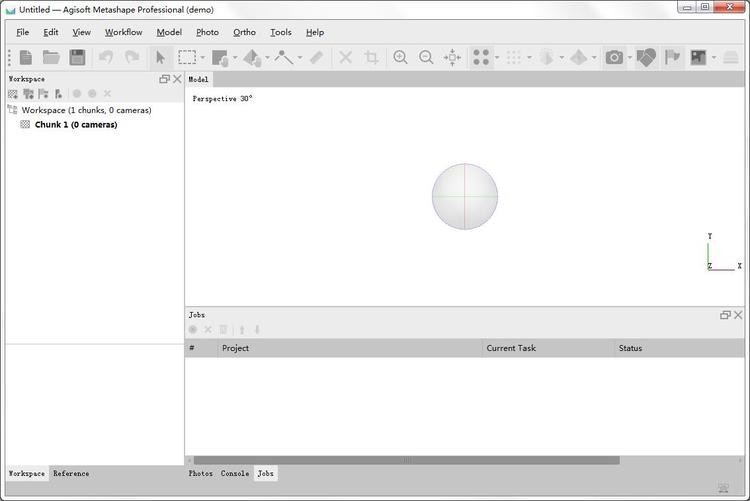Save the project using floppy disk icon
Image resolution: width=750 pixels, height=501 pixels.
77,57
